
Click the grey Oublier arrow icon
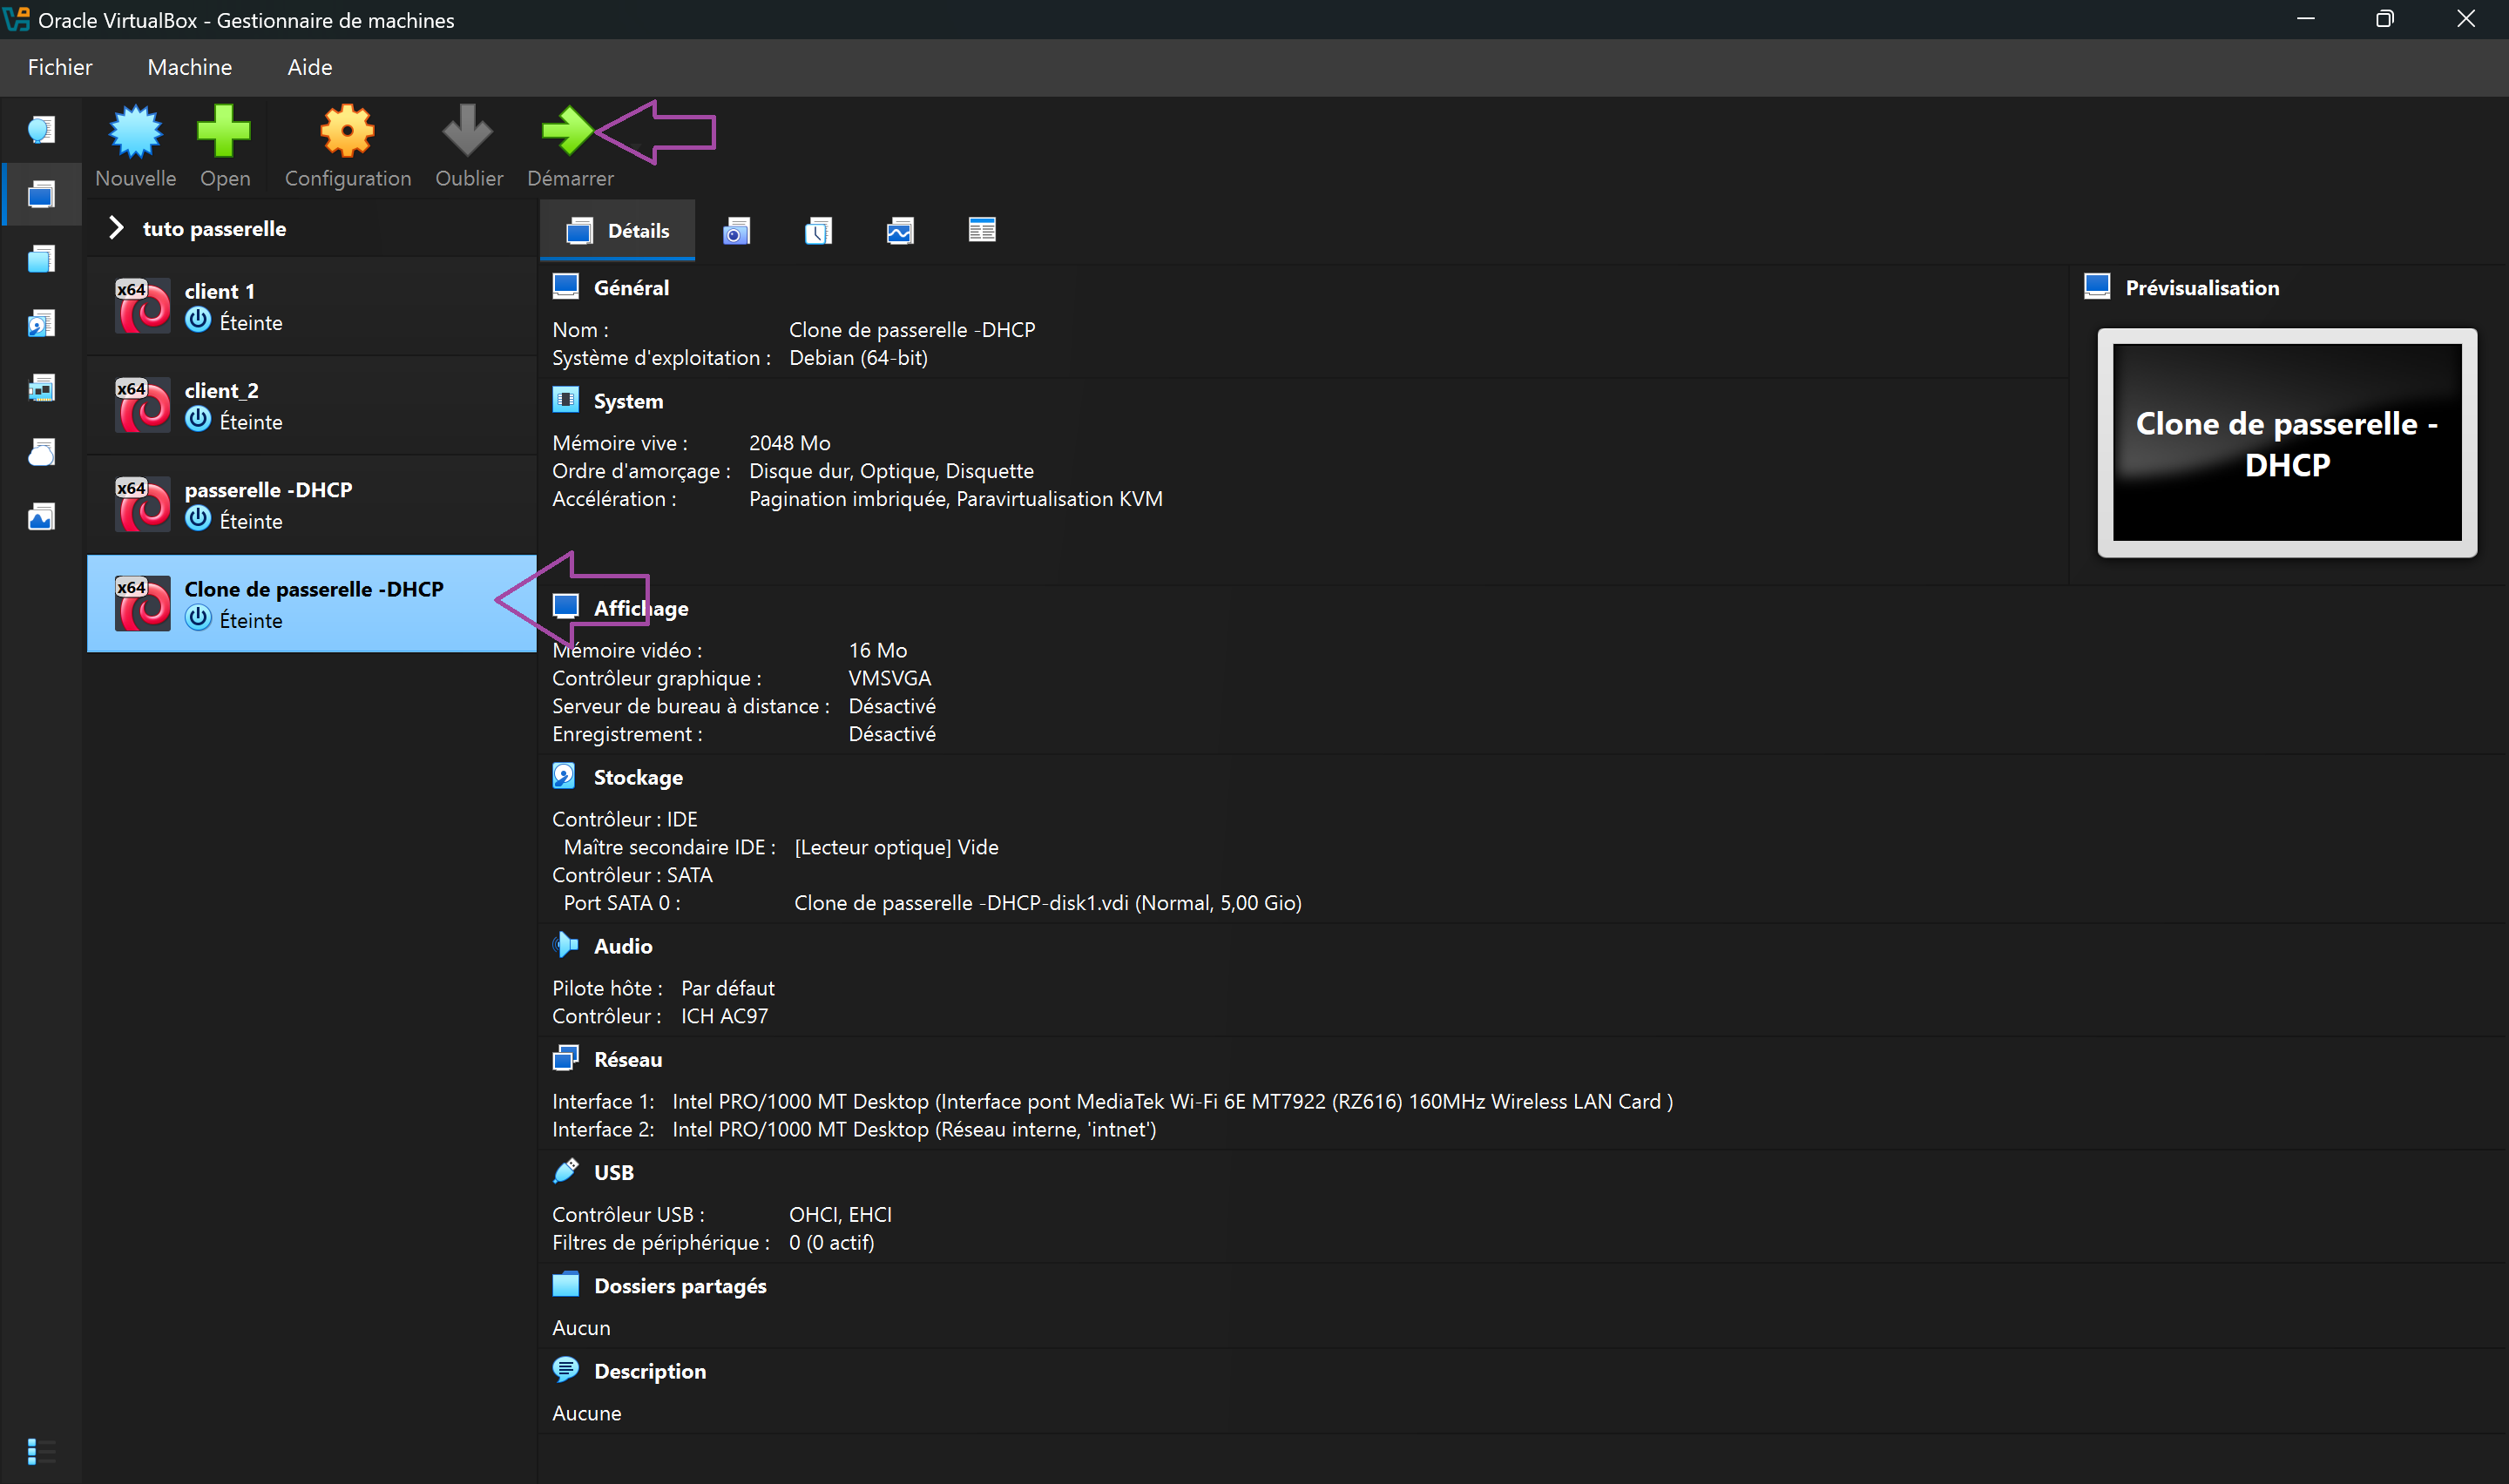coord(468,132)
